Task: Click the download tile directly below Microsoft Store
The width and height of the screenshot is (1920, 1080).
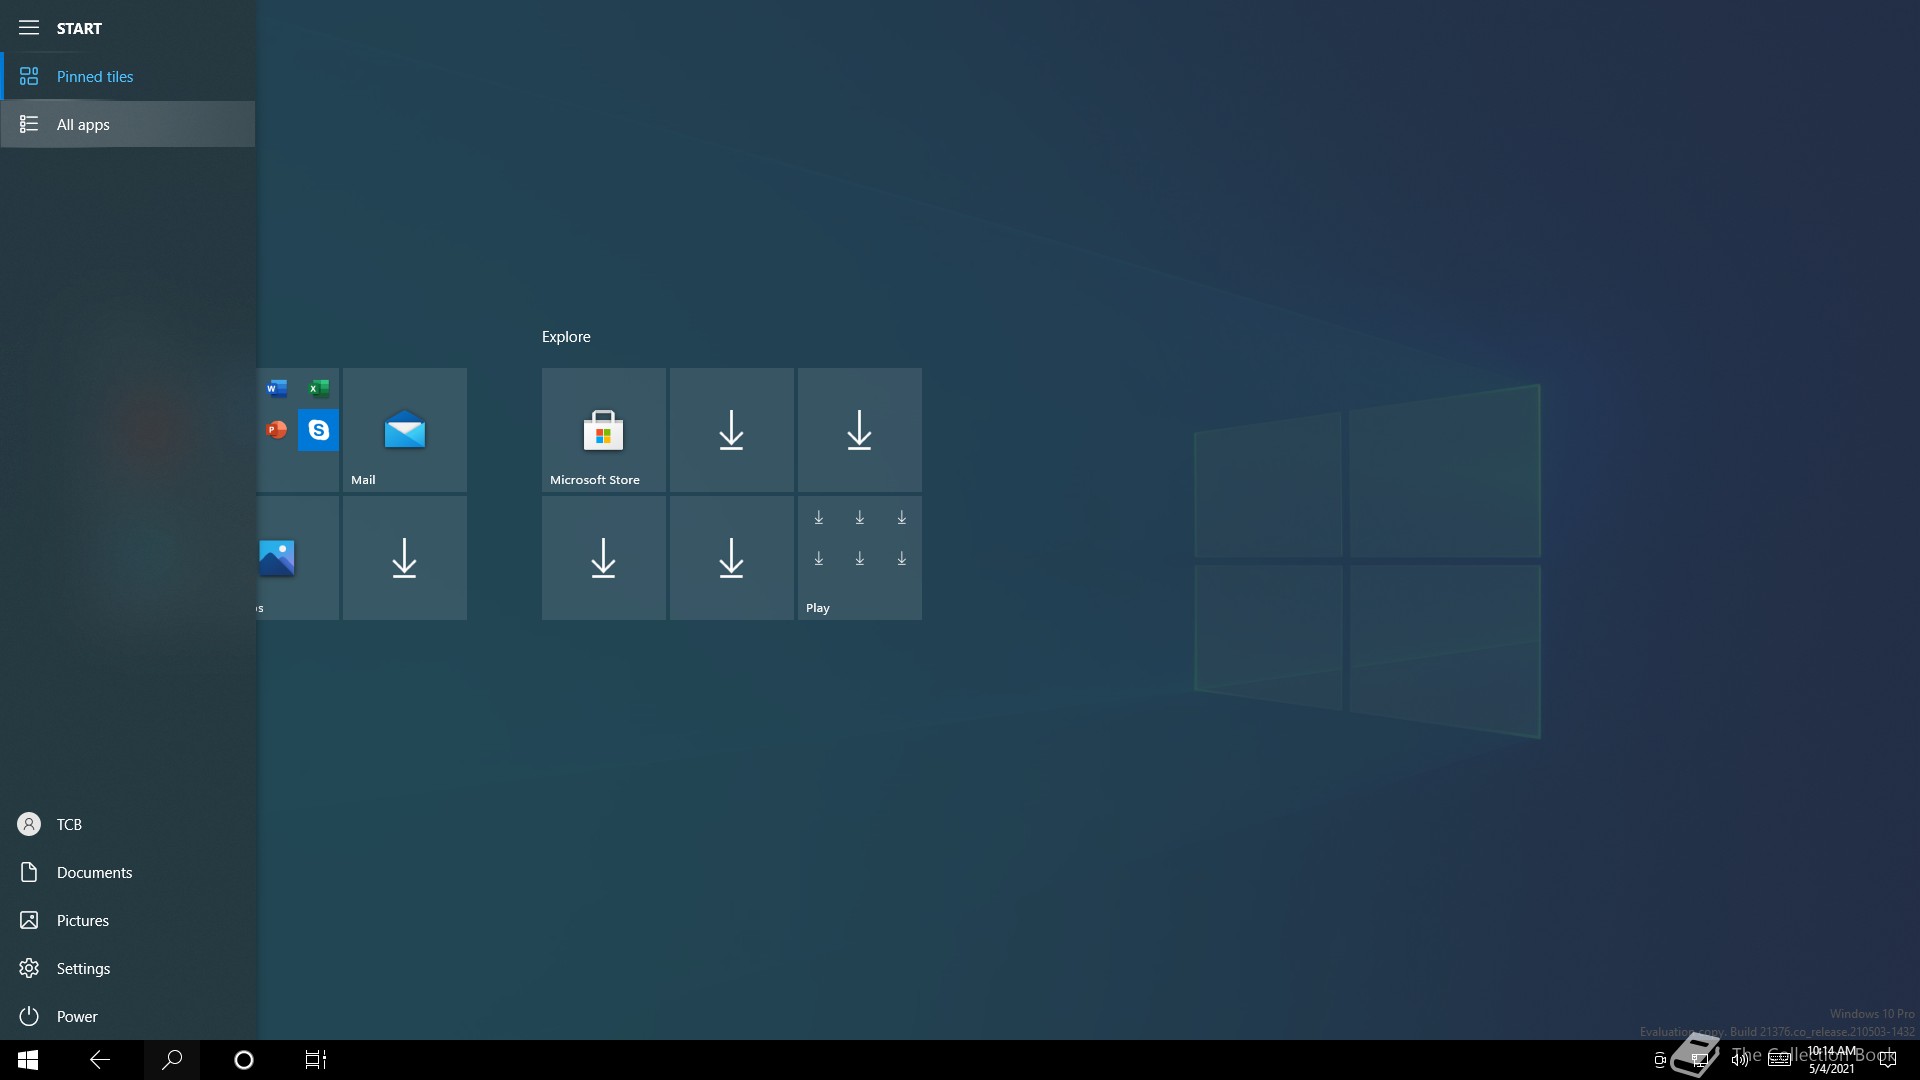Action: pyautogui.click(x=604, y=558)
